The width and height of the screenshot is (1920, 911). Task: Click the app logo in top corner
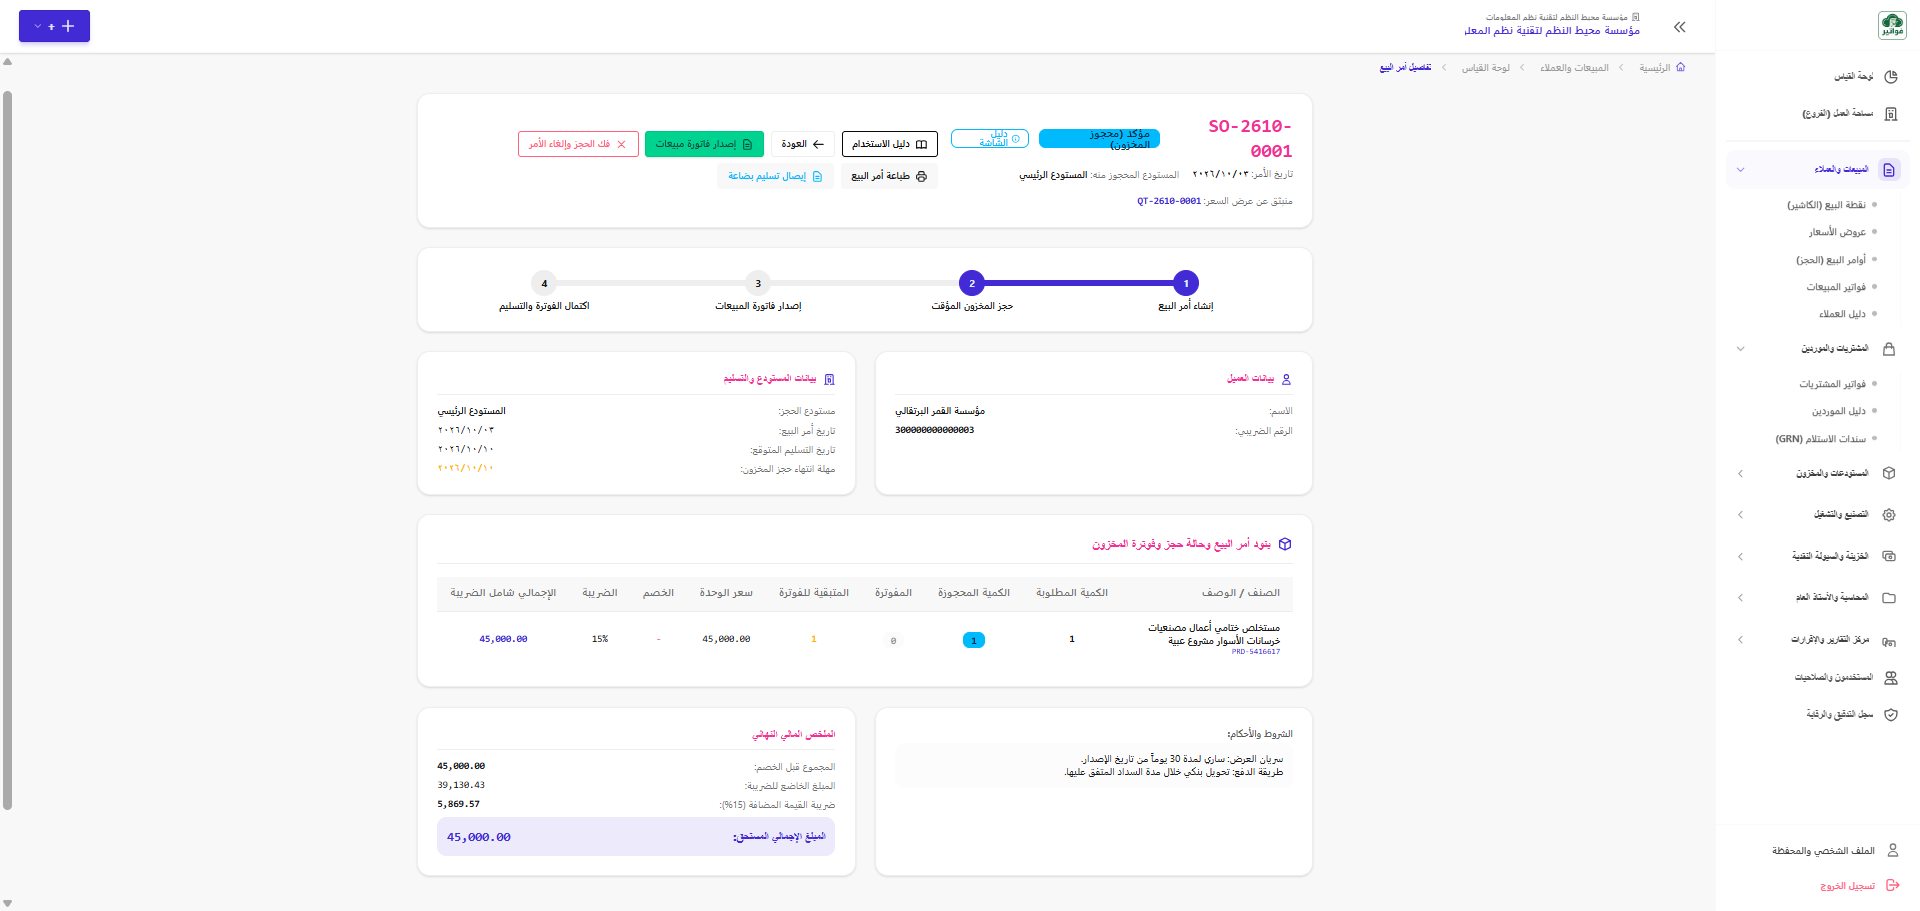pos(1892,26)
